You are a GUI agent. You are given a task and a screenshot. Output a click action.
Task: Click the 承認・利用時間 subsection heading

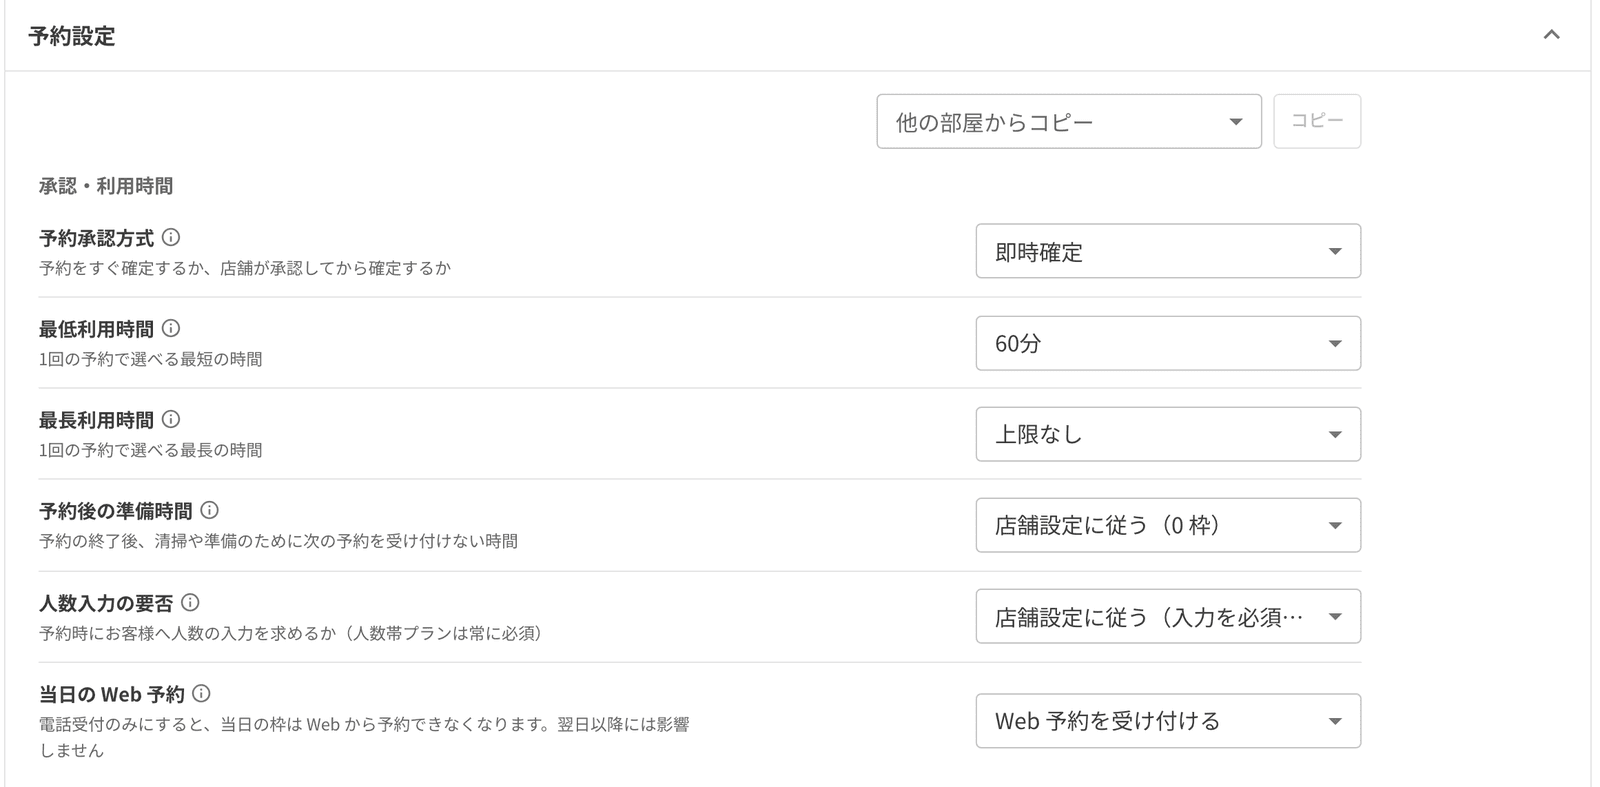[106, 186]
